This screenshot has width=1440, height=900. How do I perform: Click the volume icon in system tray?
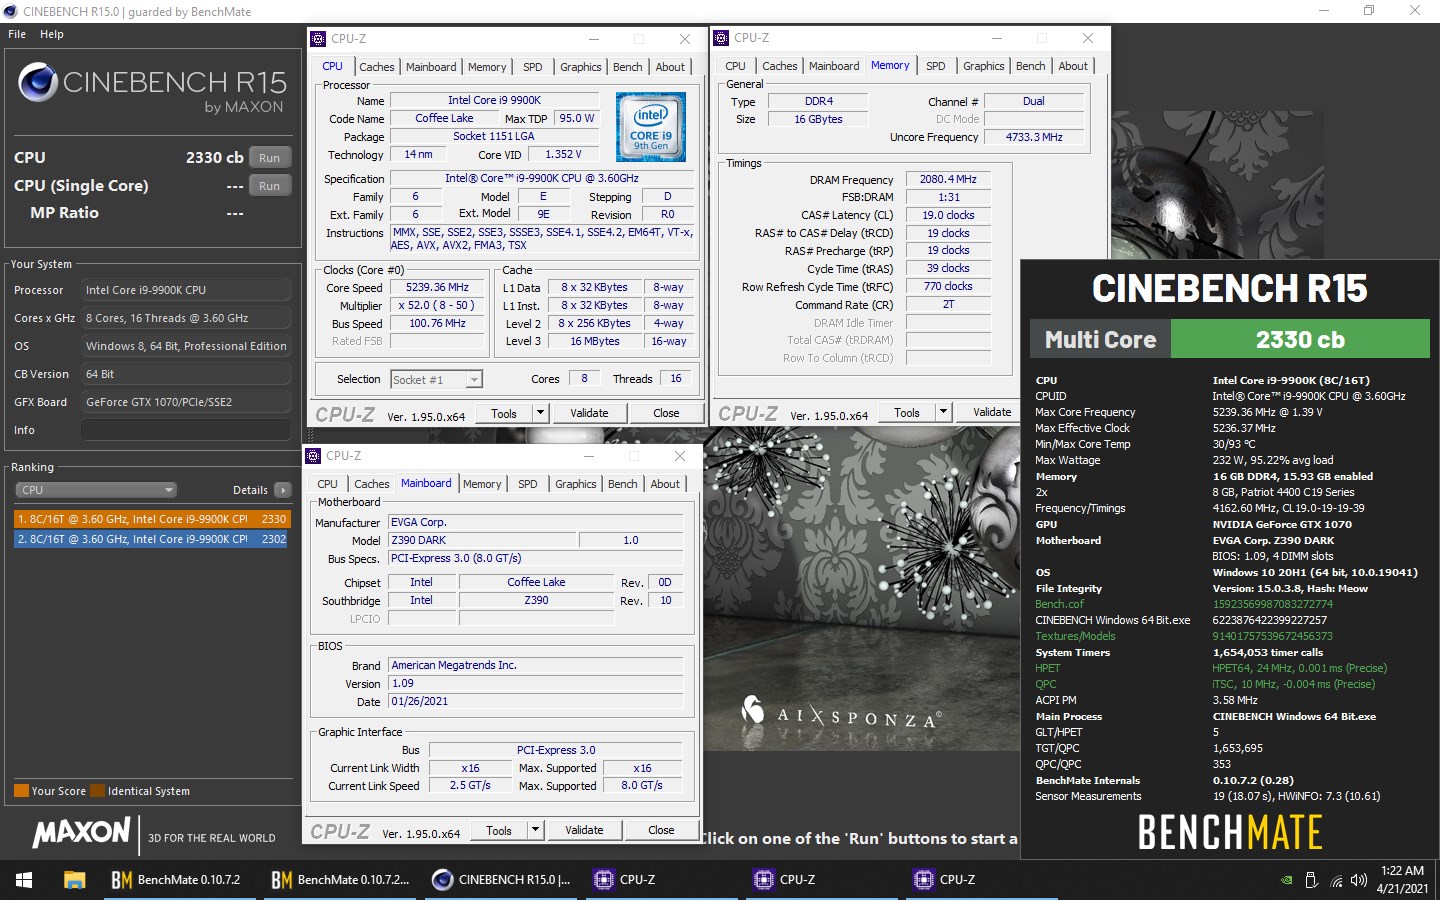[x=1358, y=880]
